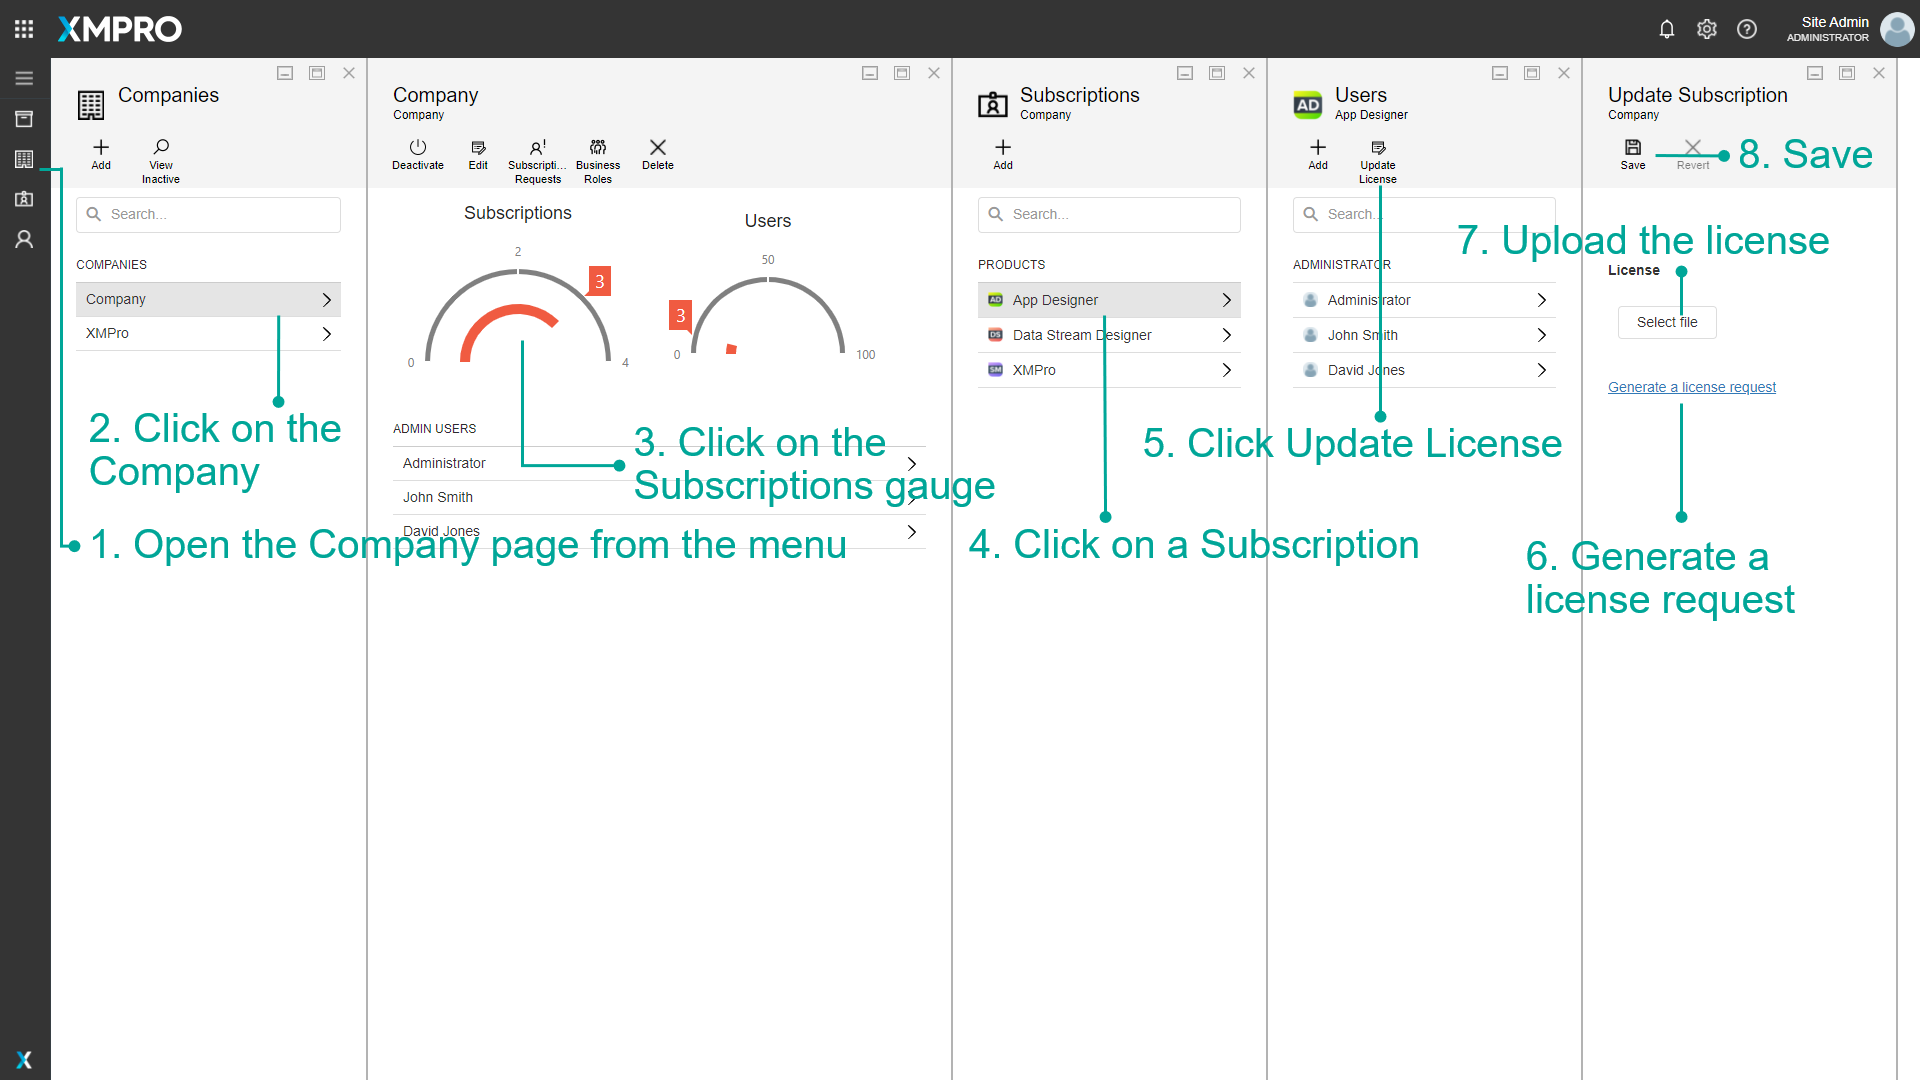Revert changes in Update Subscription
This screenshot has height=1080, width=1920.
(1693, 155)
